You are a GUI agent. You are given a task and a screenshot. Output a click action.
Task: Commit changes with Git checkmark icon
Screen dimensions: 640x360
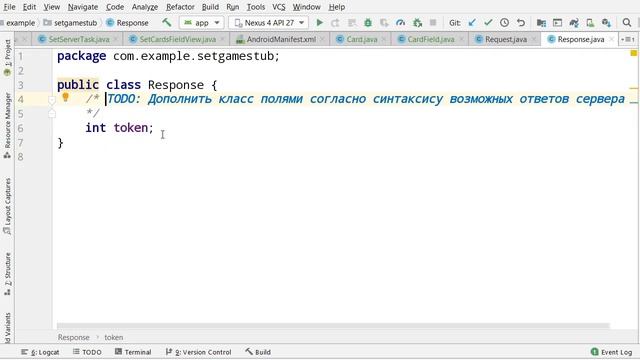click(488, 23)
